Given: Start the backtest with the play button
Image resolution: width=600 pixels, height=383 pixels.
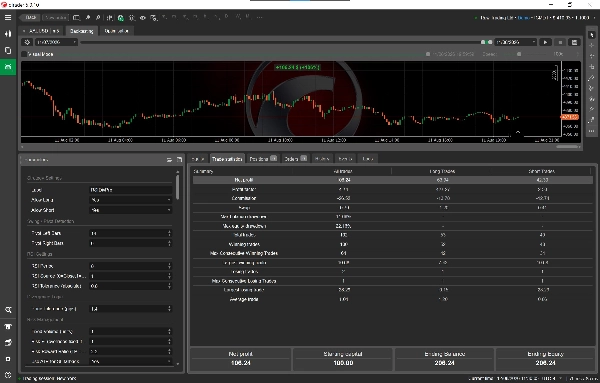Looking at the screenshot, I should tap(546, 42).
